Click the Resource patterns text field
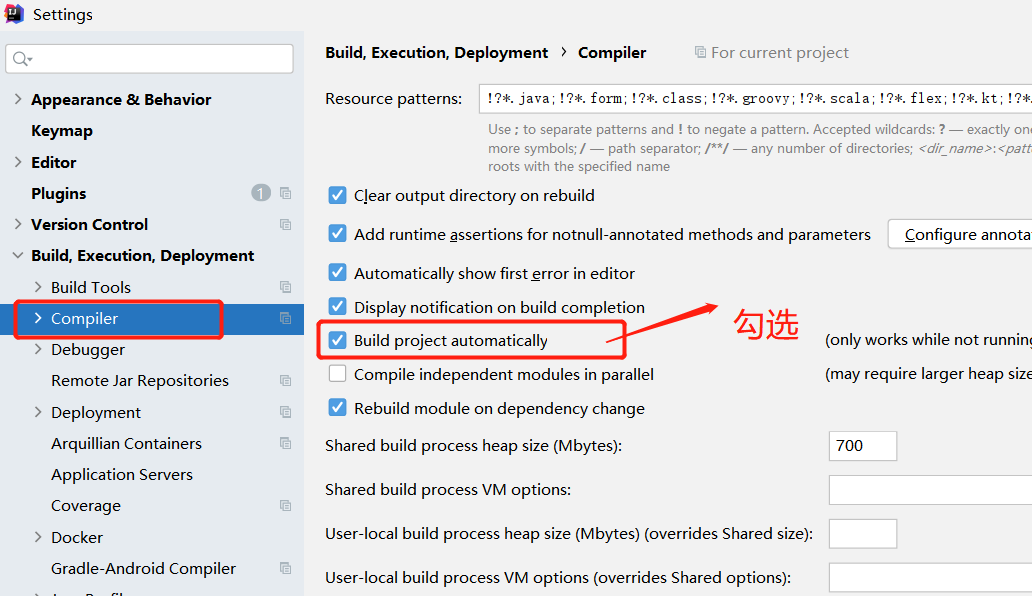 754,98
